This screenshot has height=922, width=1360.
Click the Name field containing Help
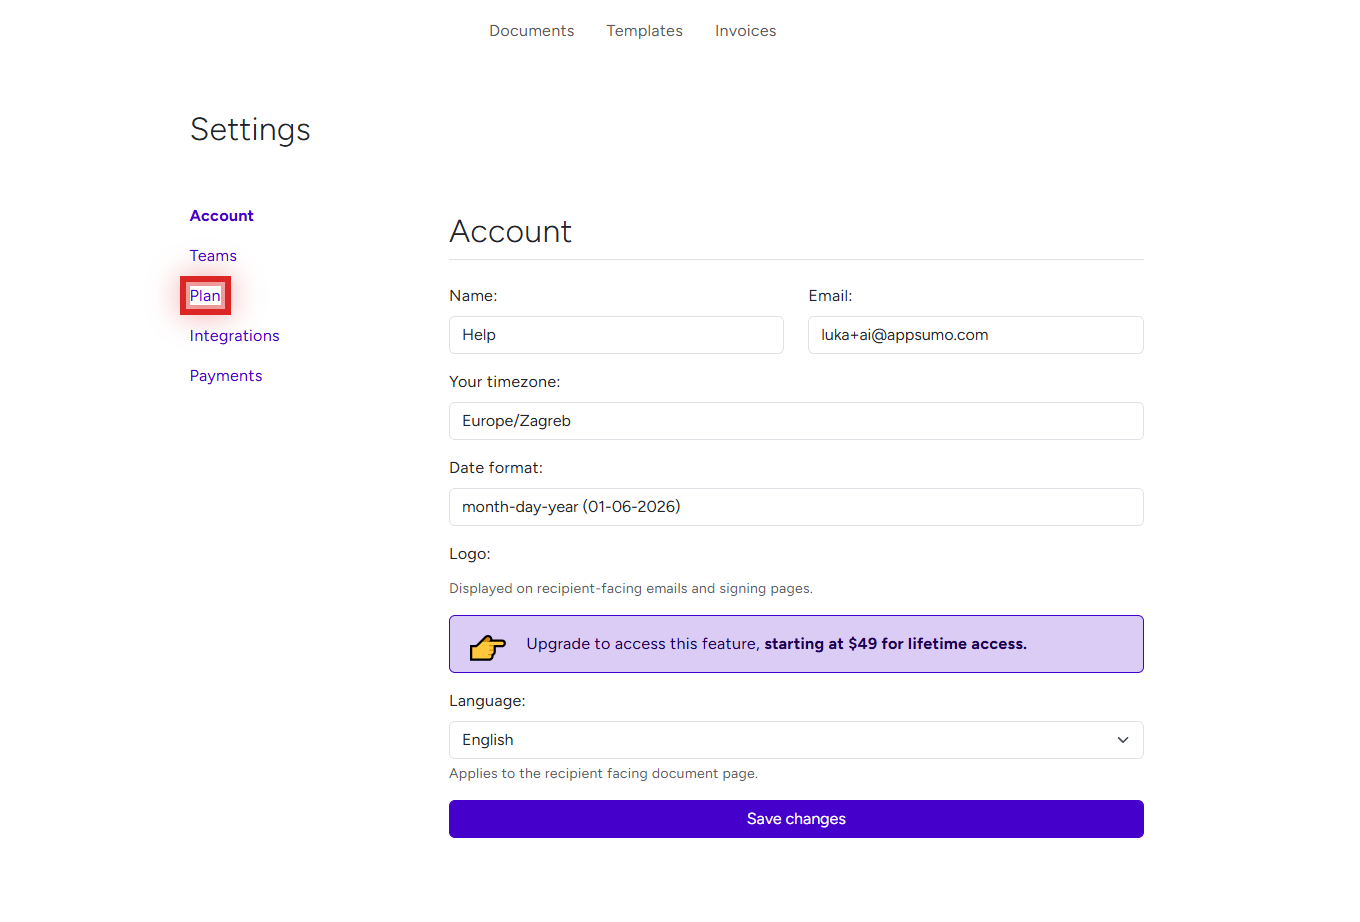(616, 334)
